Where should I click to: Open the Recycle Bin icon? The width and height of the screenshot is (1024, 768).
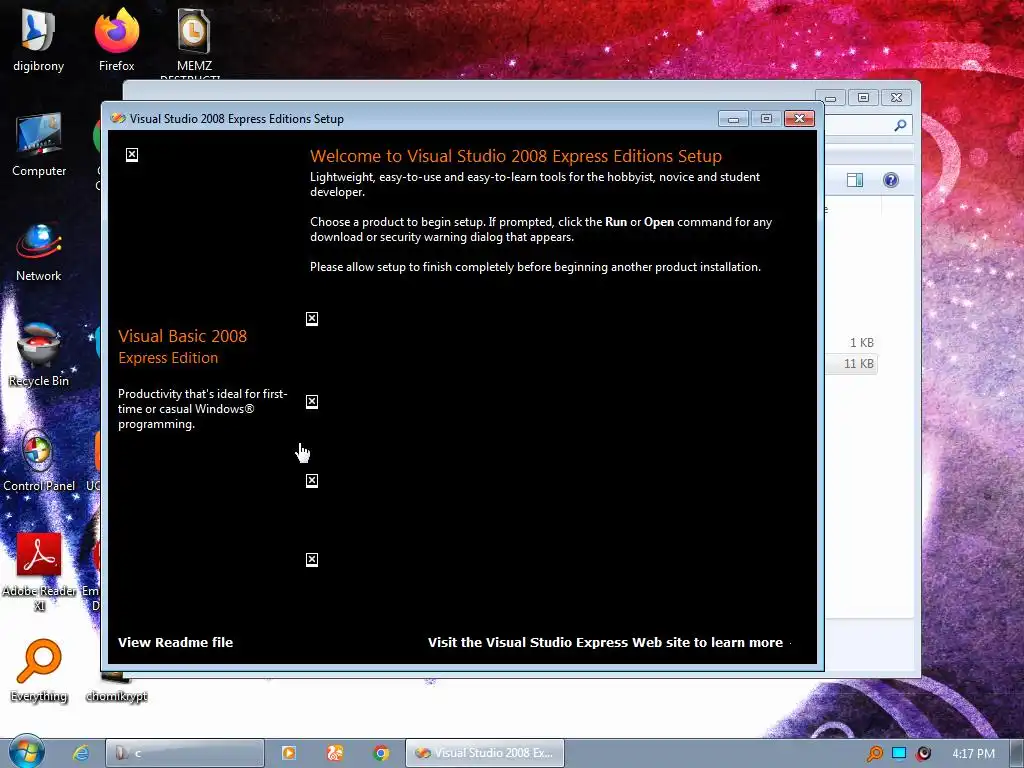pyautogui.click(x=39, y=355)
